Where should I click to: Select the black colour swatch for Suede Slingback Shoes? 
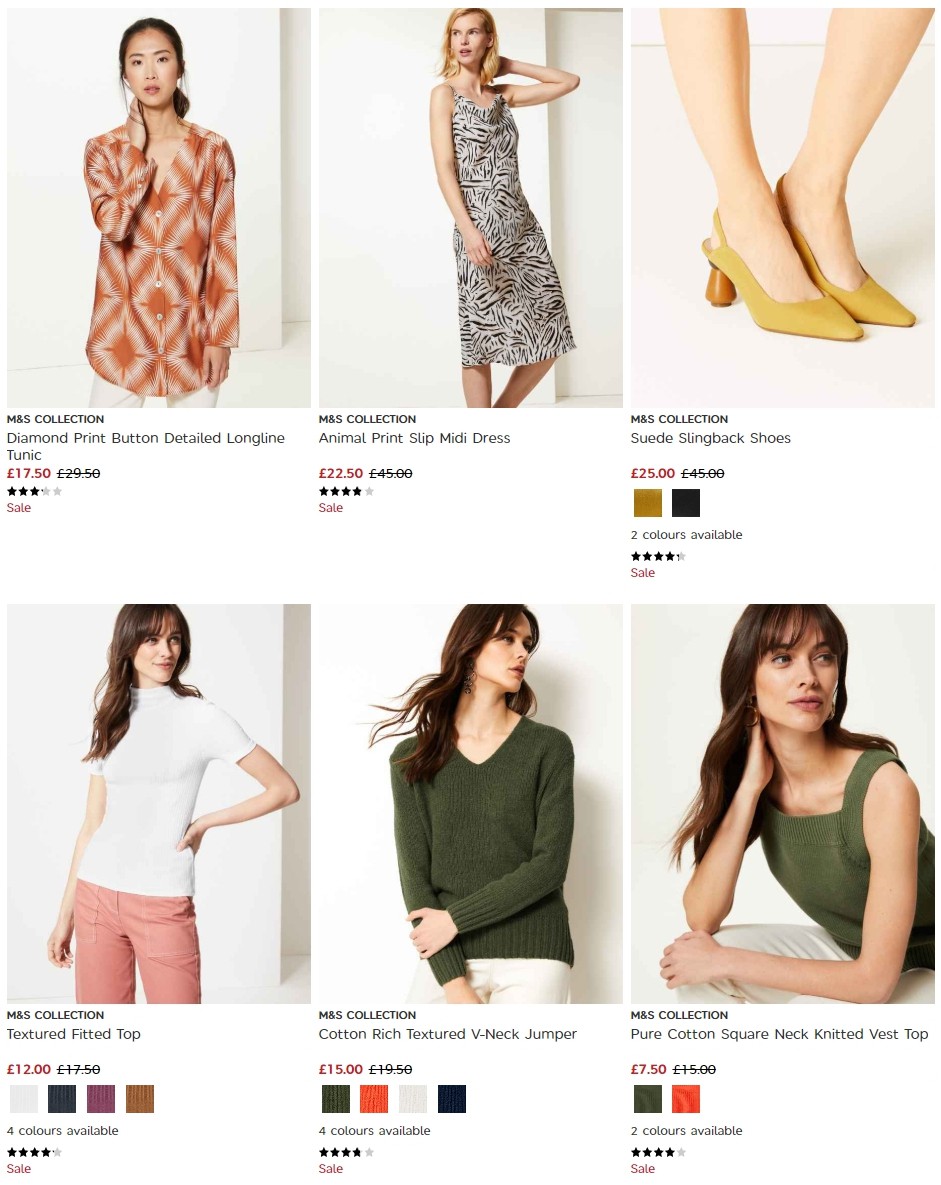pos(686,503)
